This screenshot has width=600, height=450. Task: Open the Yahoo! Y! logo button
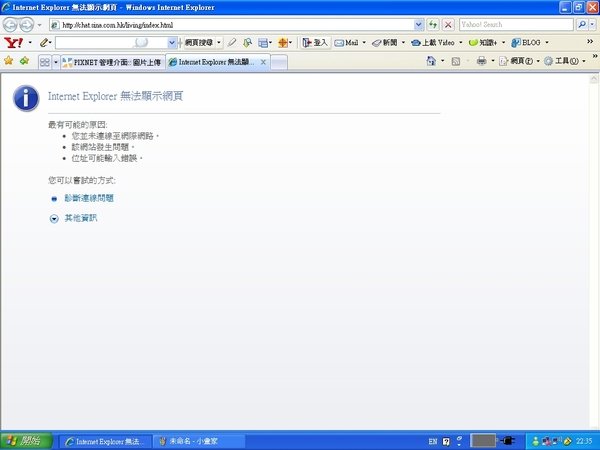click(x=14, y=42)
